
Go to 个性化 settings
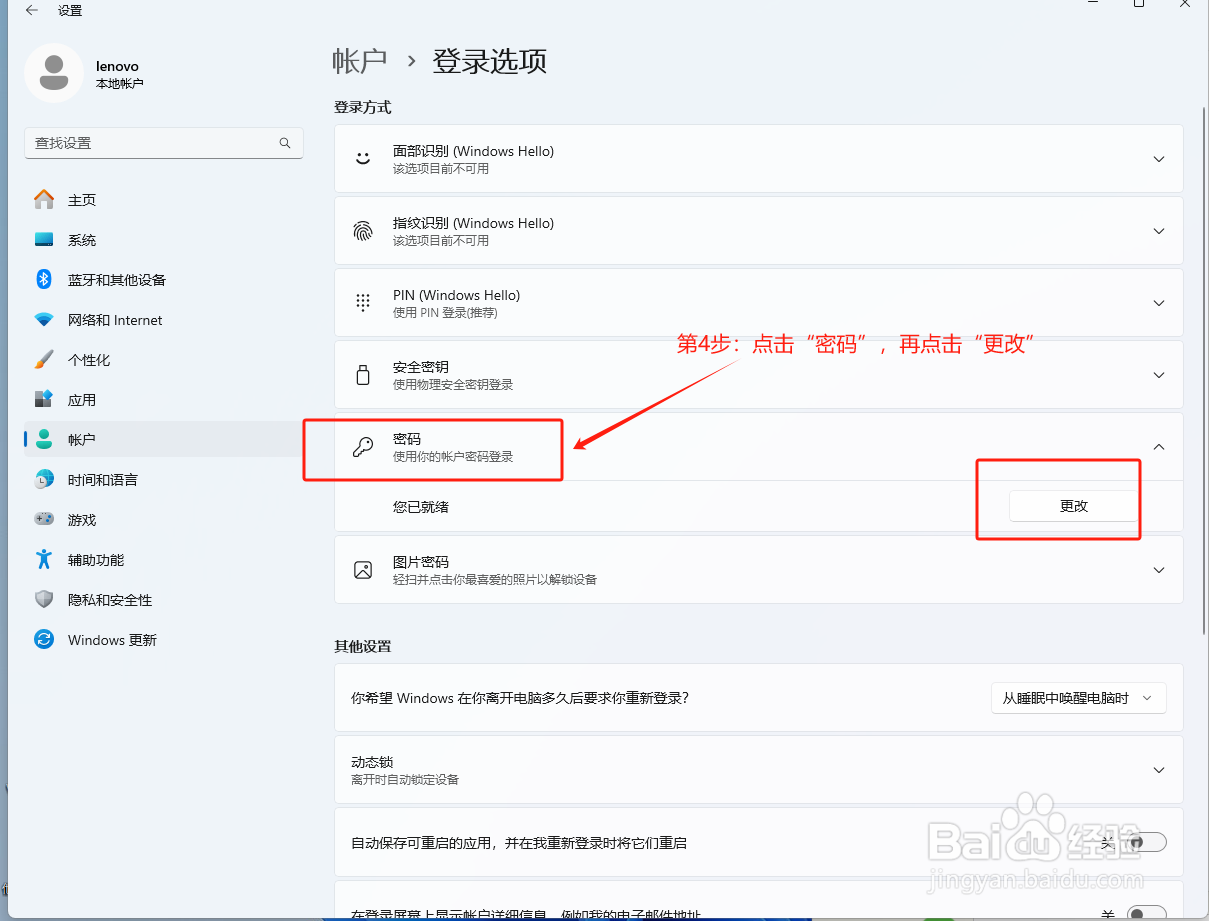pyautogui.click(x=89, y=359)
